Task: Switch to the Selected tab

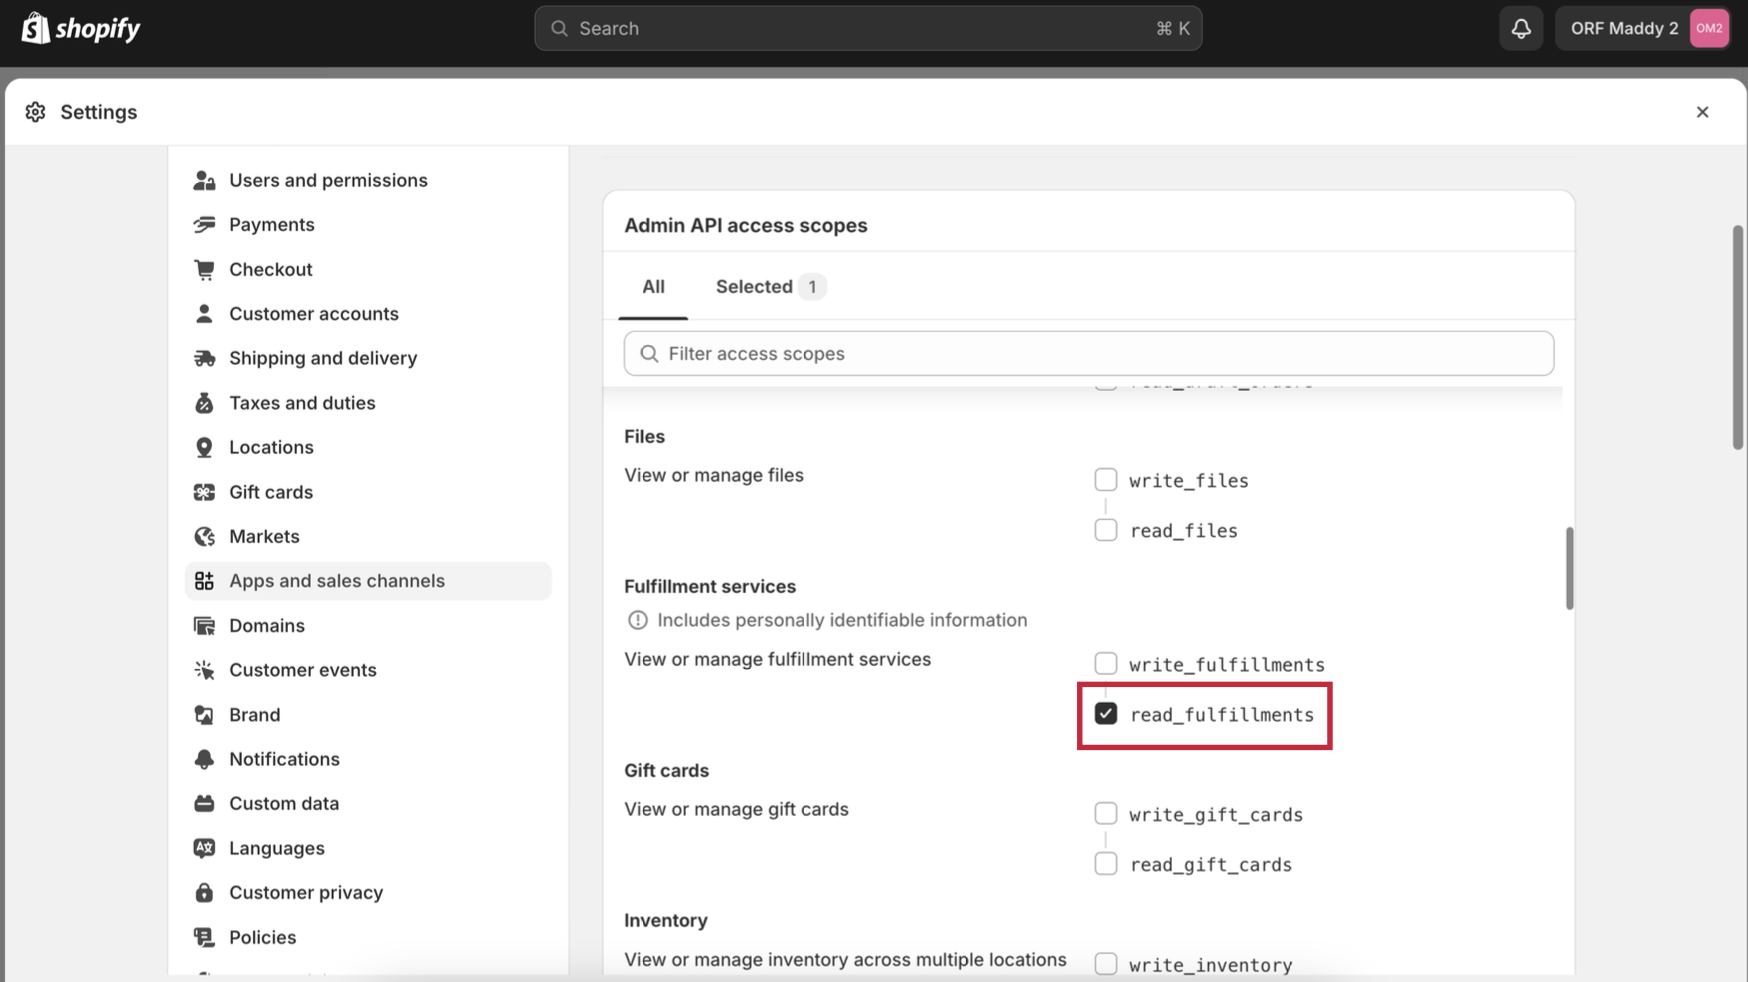Action: [770, 287]
